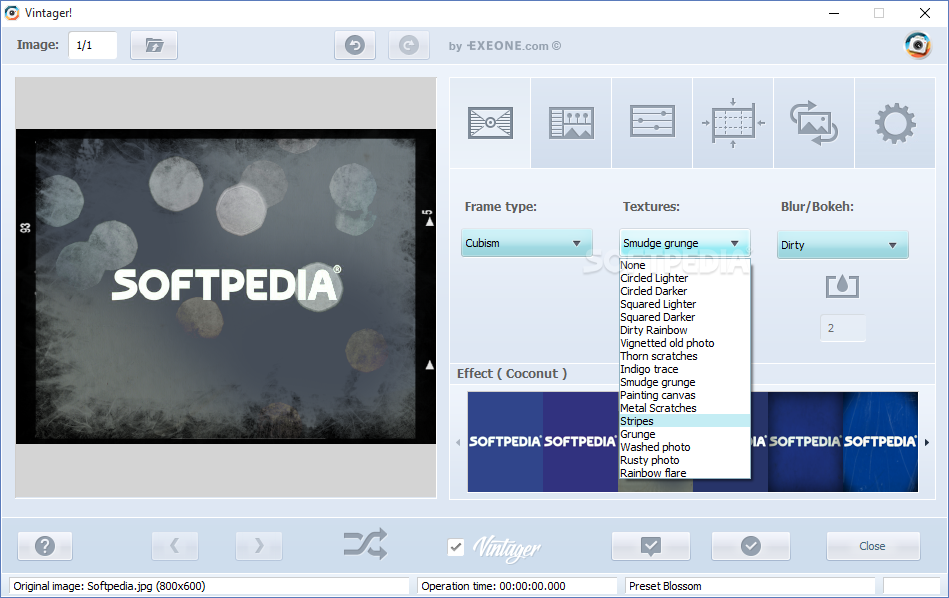
Task: Click Original image status text
Action: click(x=110, y=586)
